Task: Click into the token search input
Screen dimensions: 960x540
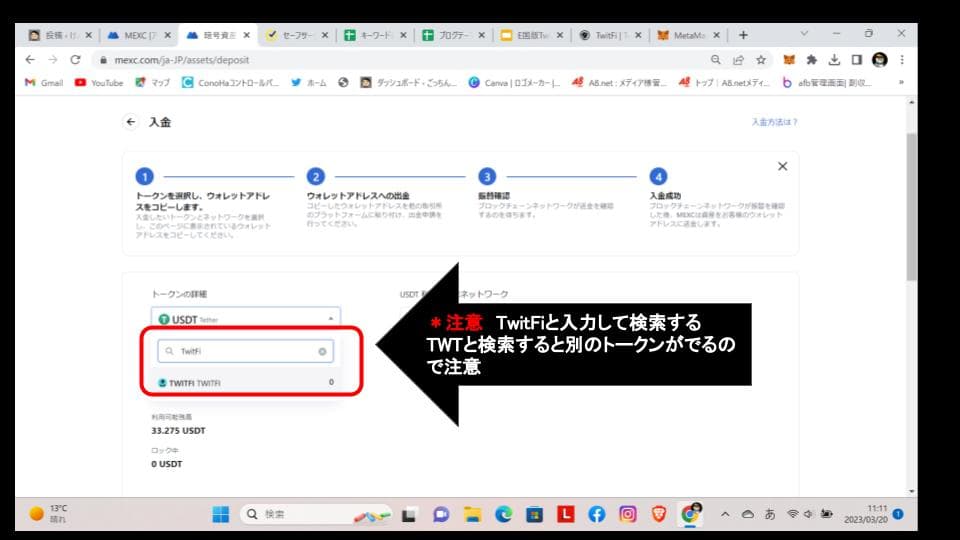Action: point(246,351)
